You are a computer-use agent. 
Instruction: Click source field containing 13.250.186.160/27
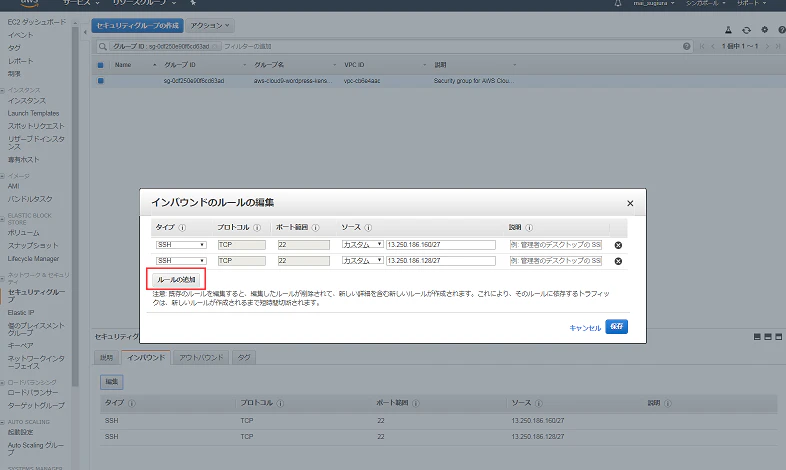click(x=441, y=245)
